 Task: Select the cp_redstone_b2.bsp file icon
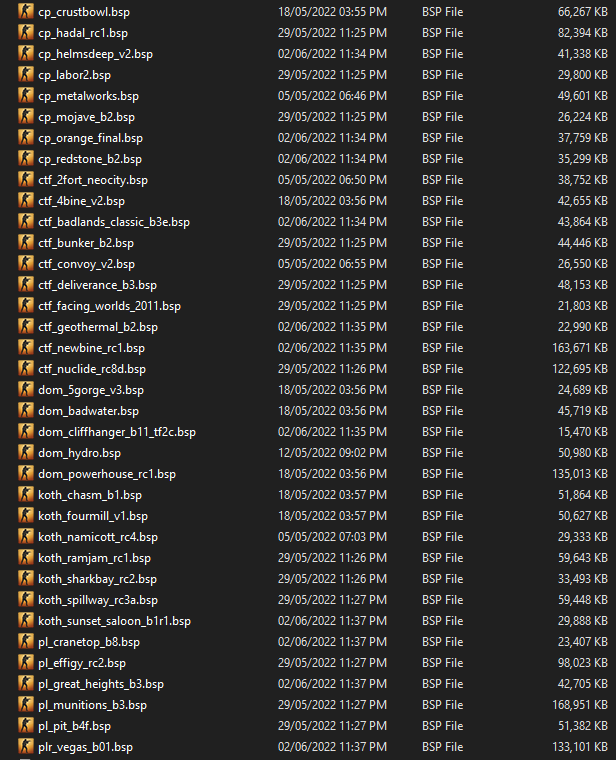coord(26,158)
